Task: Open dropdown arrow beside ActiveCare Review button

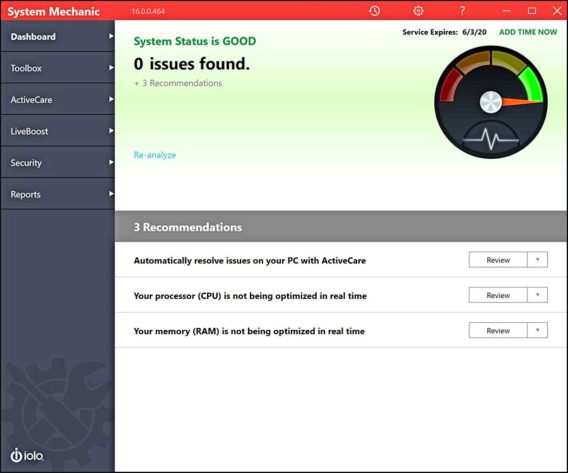Action: (538, 260)
